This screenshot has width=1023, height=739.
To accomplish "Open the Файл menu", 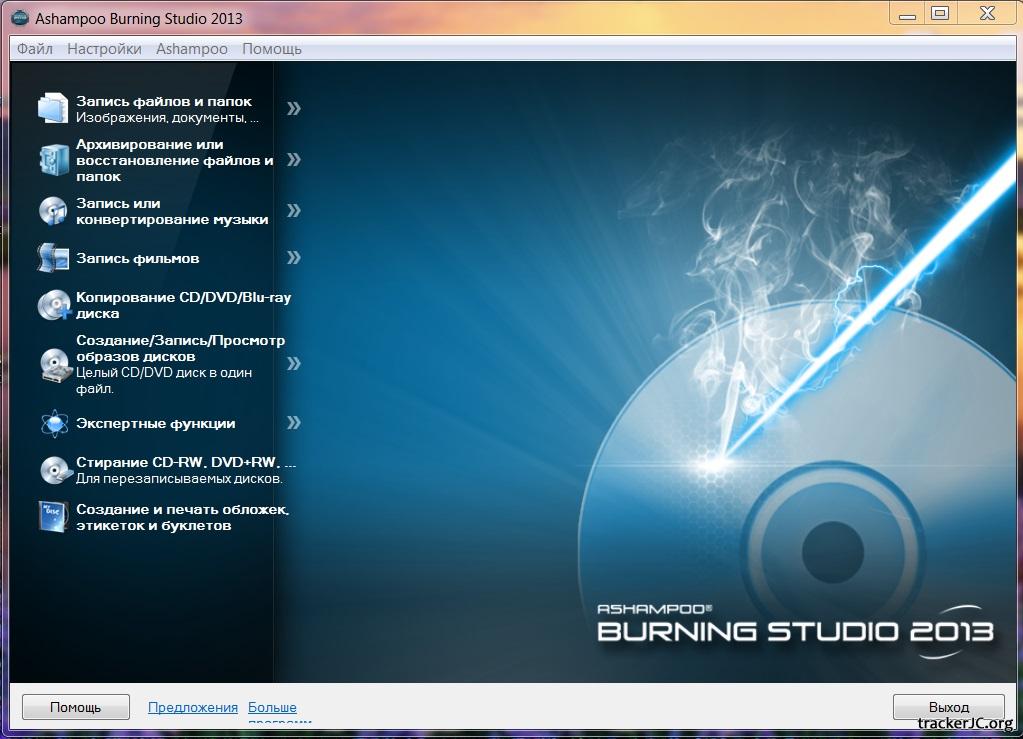I will pos(35,49).
